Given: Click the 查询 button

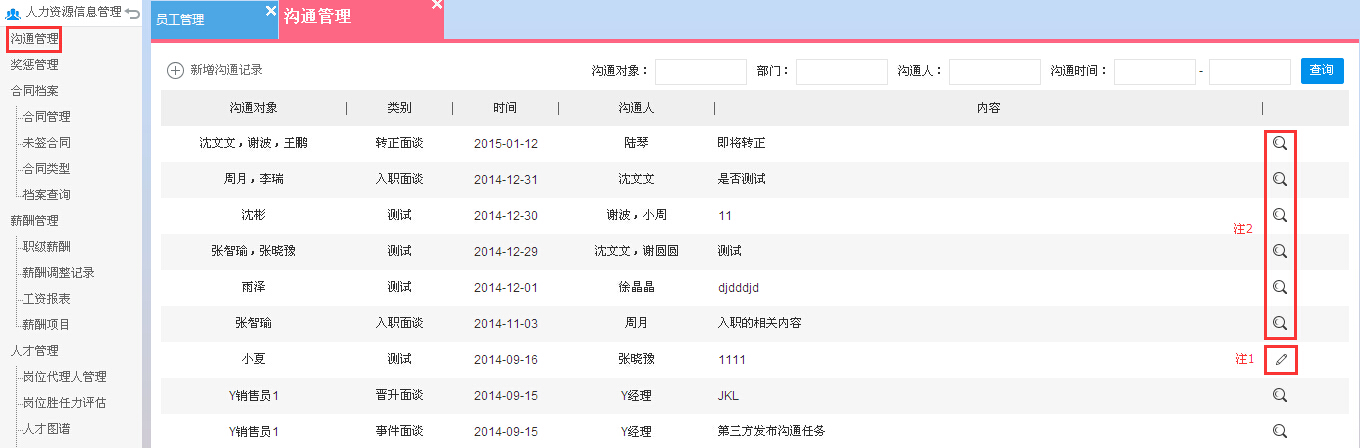Looking at the screenshot, I should (1322, 71).
